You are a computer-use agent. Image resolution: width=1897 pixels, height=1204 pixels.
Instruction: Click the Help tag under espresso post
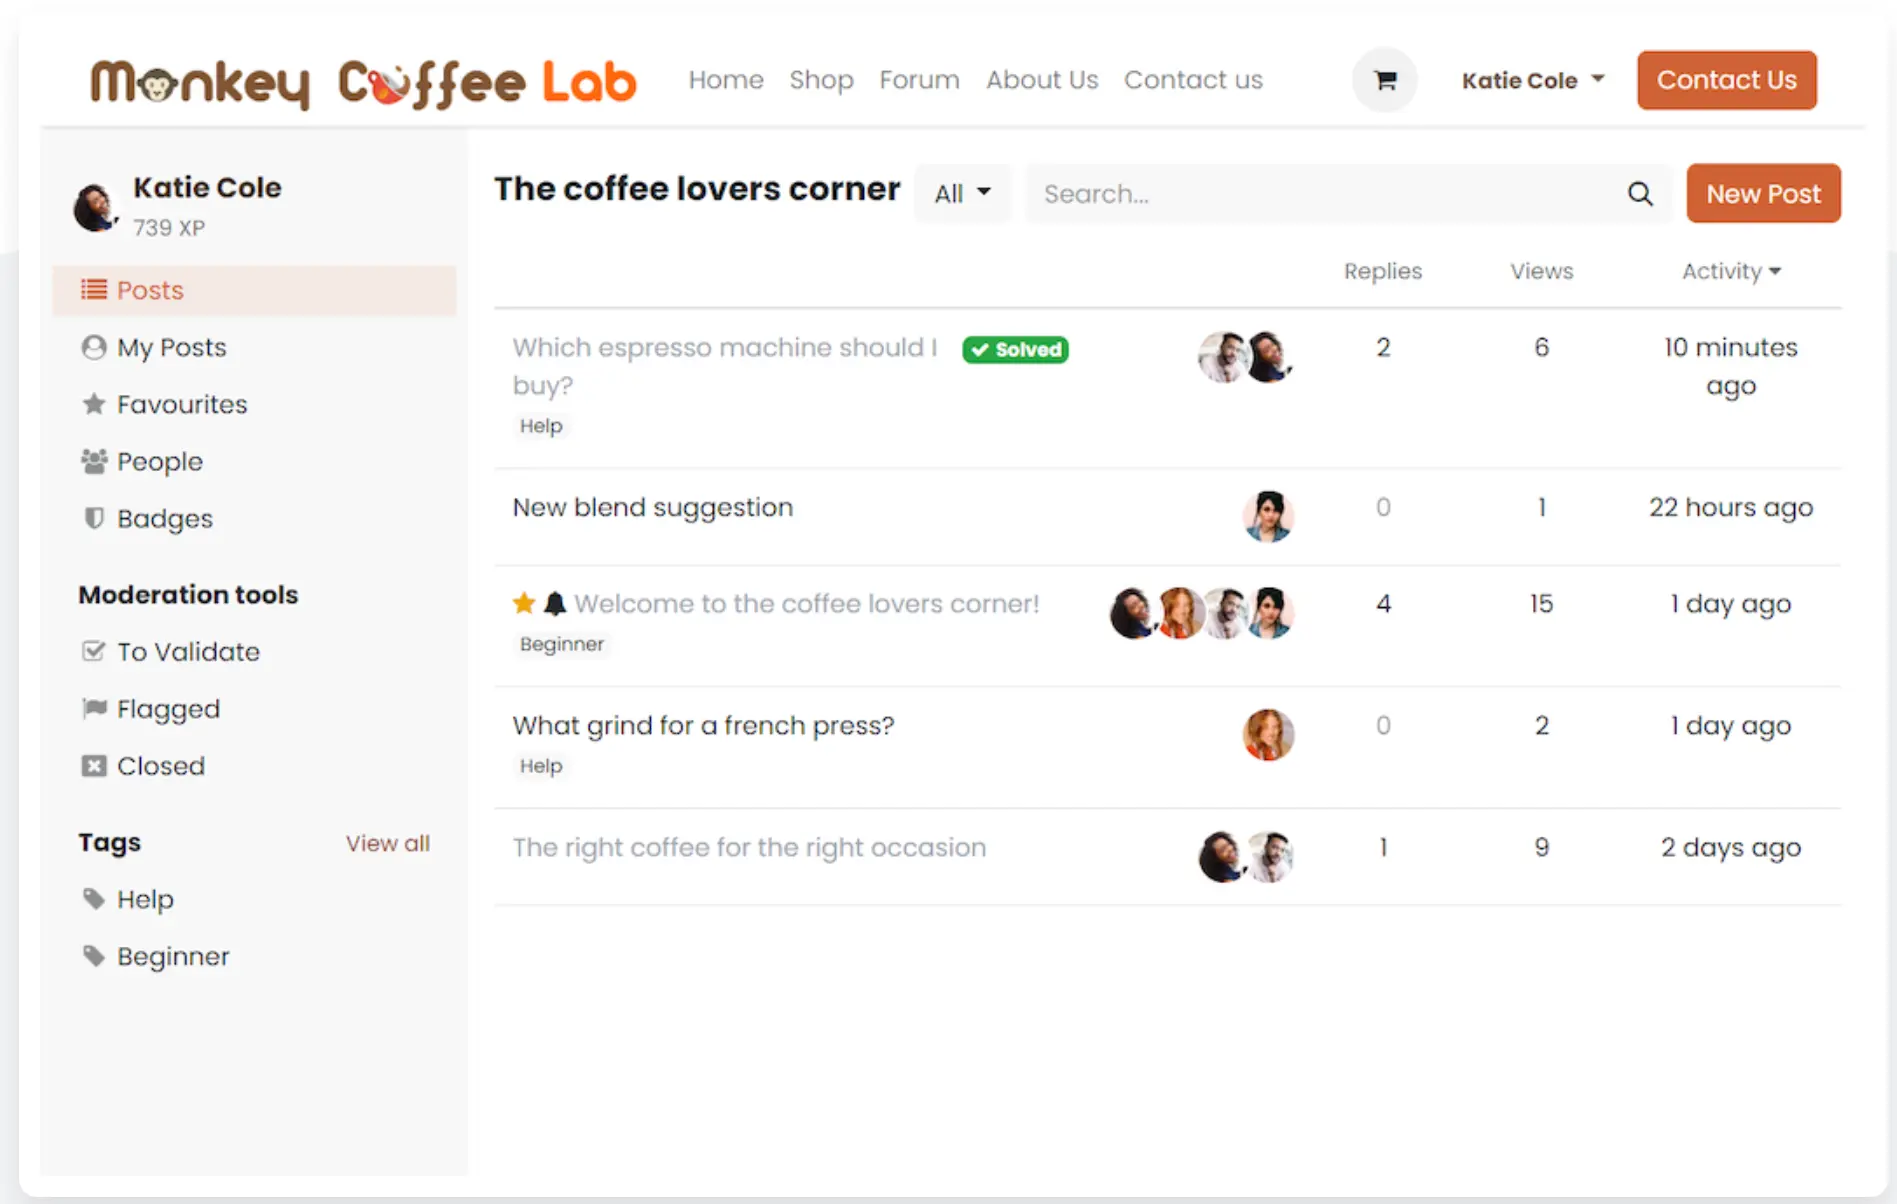click(x=541, y=426)
